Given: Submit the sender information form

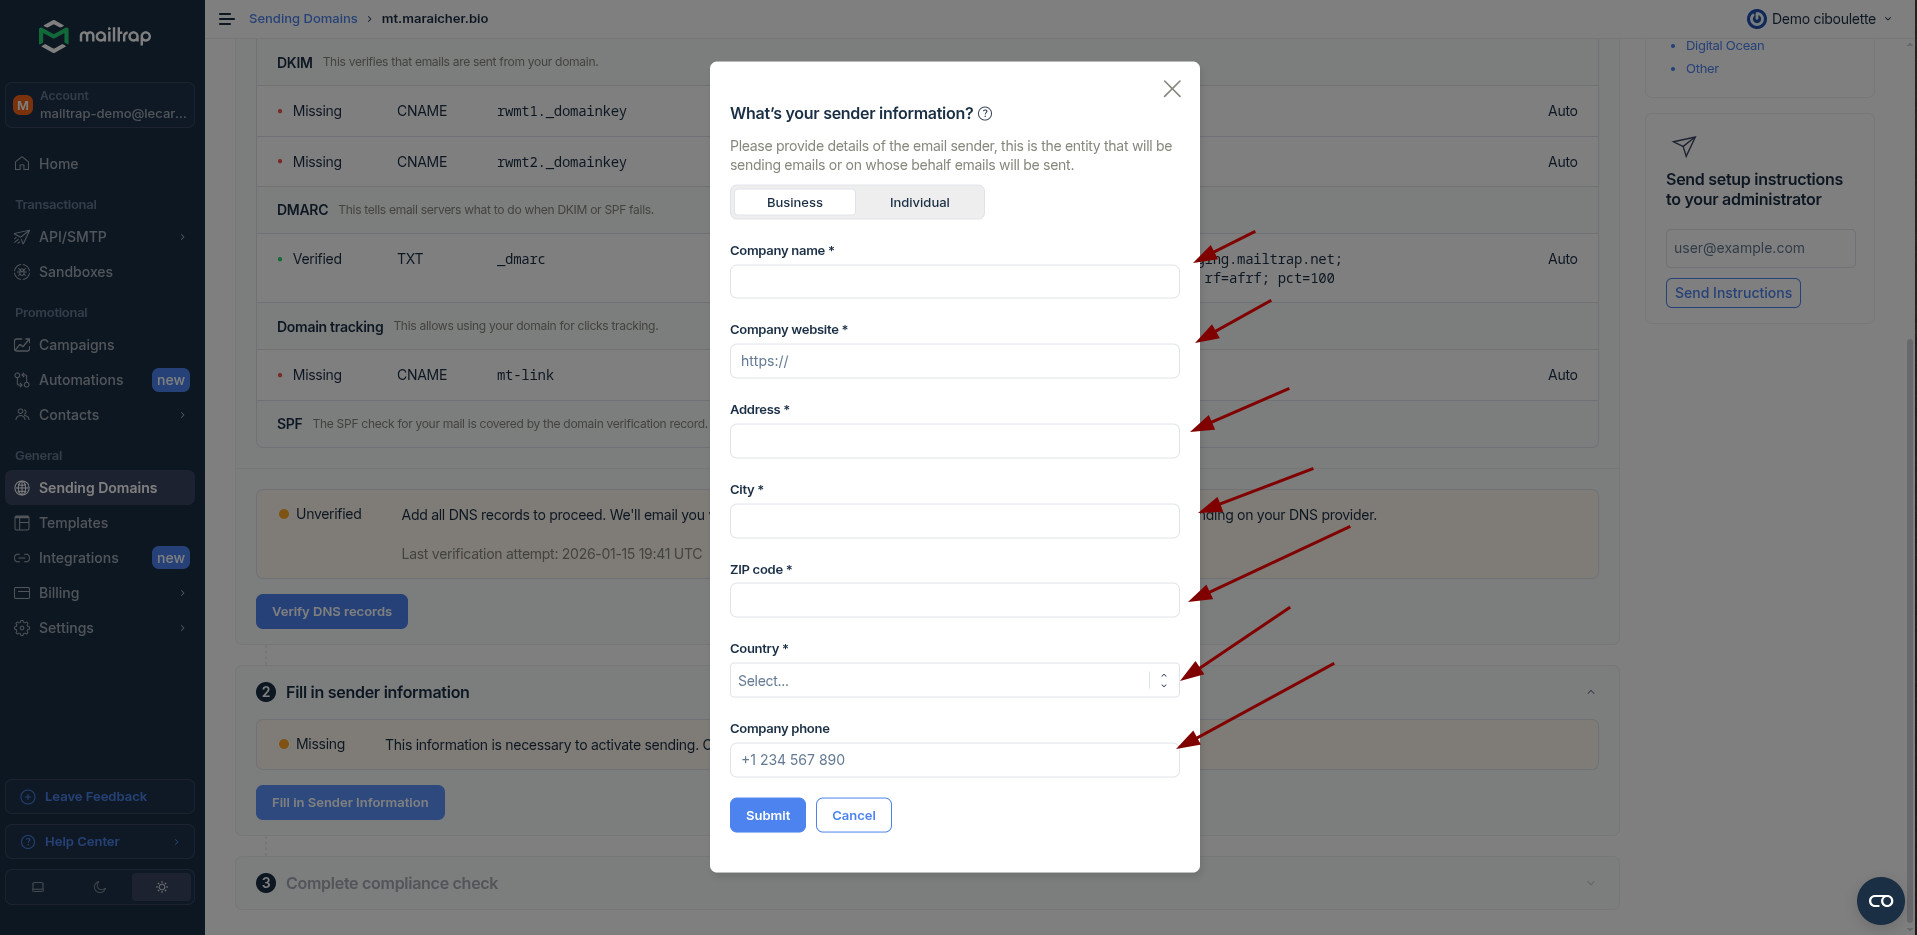Looking at the screenshot, I should click(767, 815).
